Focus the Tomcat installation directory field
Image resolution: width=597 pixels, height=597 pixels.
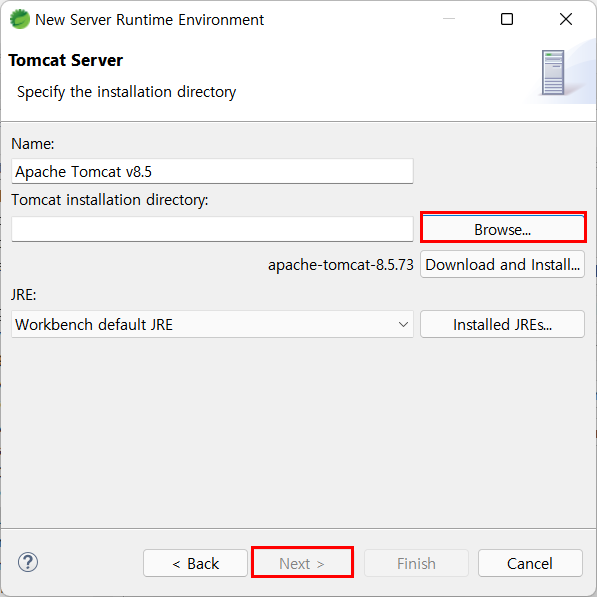click(x=212, y=229)
